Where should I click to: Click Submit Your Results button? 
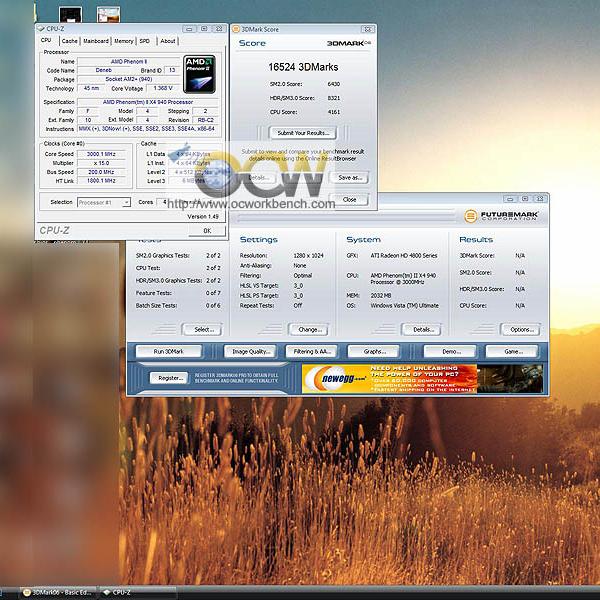(303, 133)
